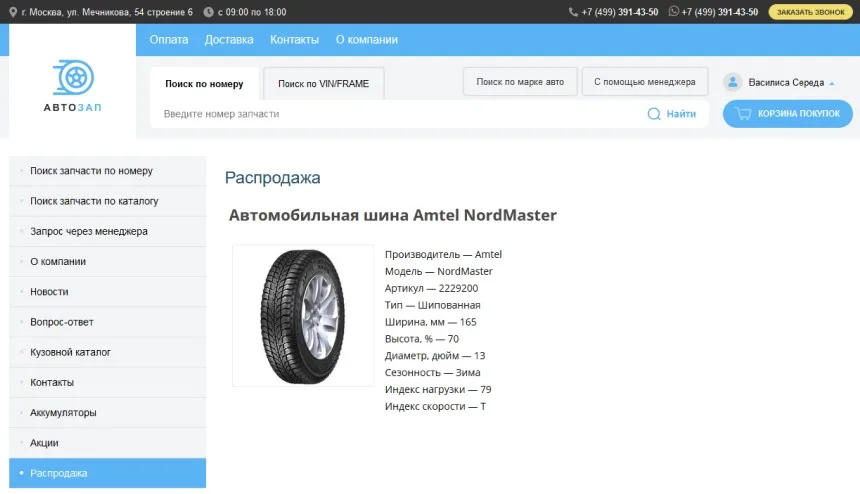This screenshot has width=860, height=494.
Task: Click the Василиса Середа user name
Action: 786,82
